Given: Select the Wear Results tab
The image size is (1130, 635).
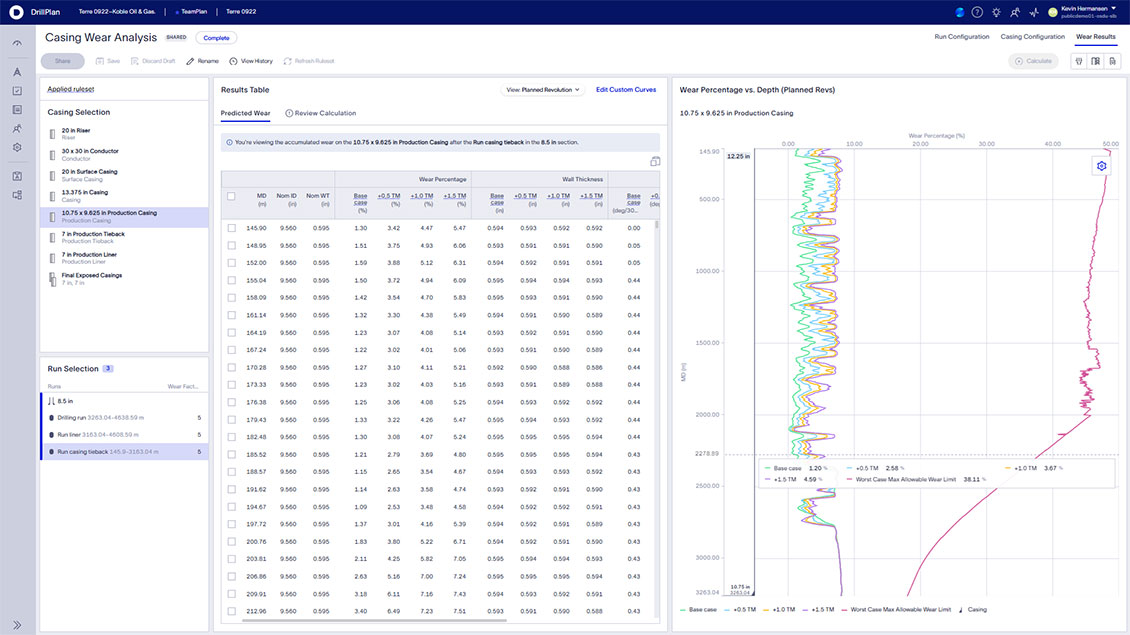Looking at the screenshot, I should pyautogui.click(x=1095, y=37).
